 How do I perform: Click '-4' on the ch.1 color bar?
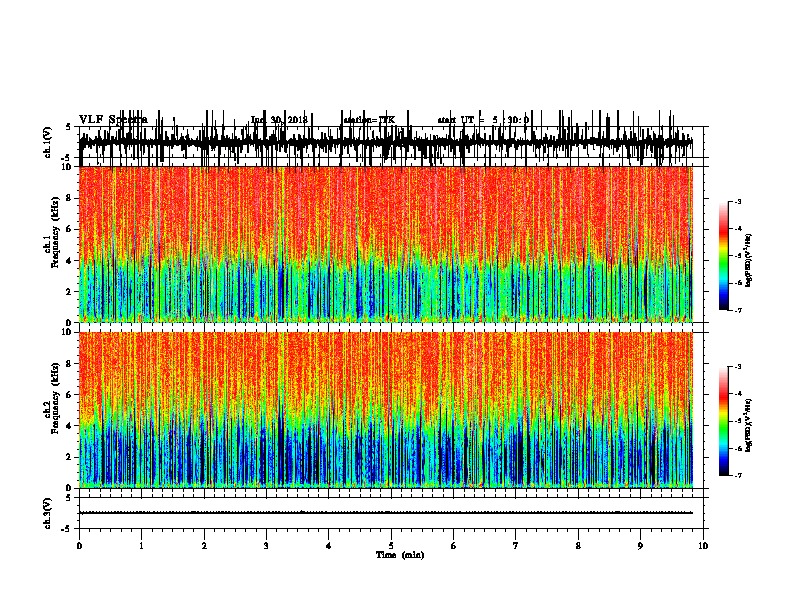pos(737,229)
